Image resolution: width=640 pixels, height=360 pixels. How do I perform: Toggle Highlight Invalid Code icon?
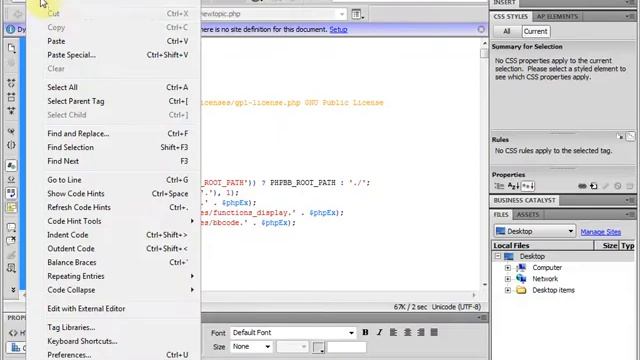click(x=11, y=179)
